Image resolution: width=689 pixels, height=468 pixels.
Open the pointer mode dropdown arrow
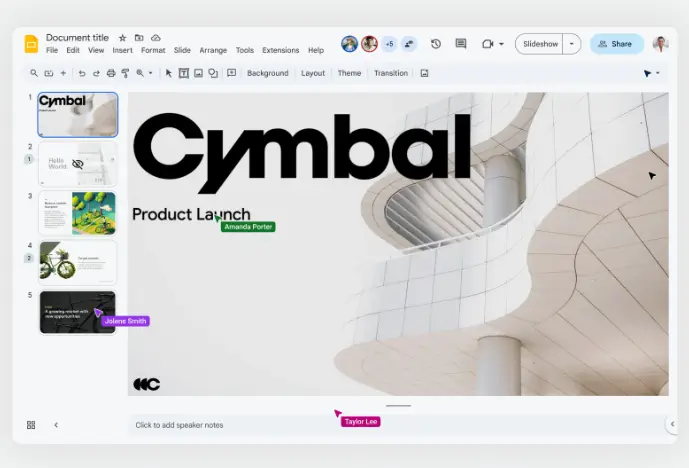tap(658, 73)
